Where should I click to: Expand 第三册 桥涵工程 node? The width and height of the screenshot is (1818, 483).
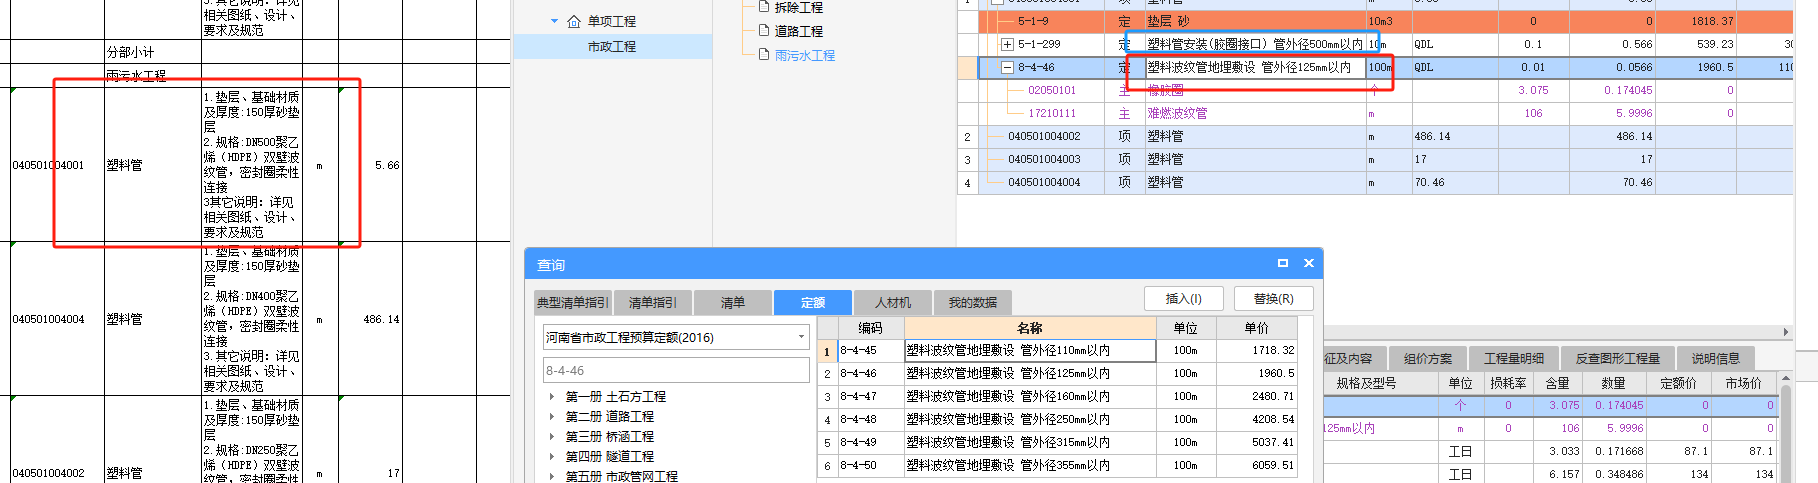coord(552,437)
